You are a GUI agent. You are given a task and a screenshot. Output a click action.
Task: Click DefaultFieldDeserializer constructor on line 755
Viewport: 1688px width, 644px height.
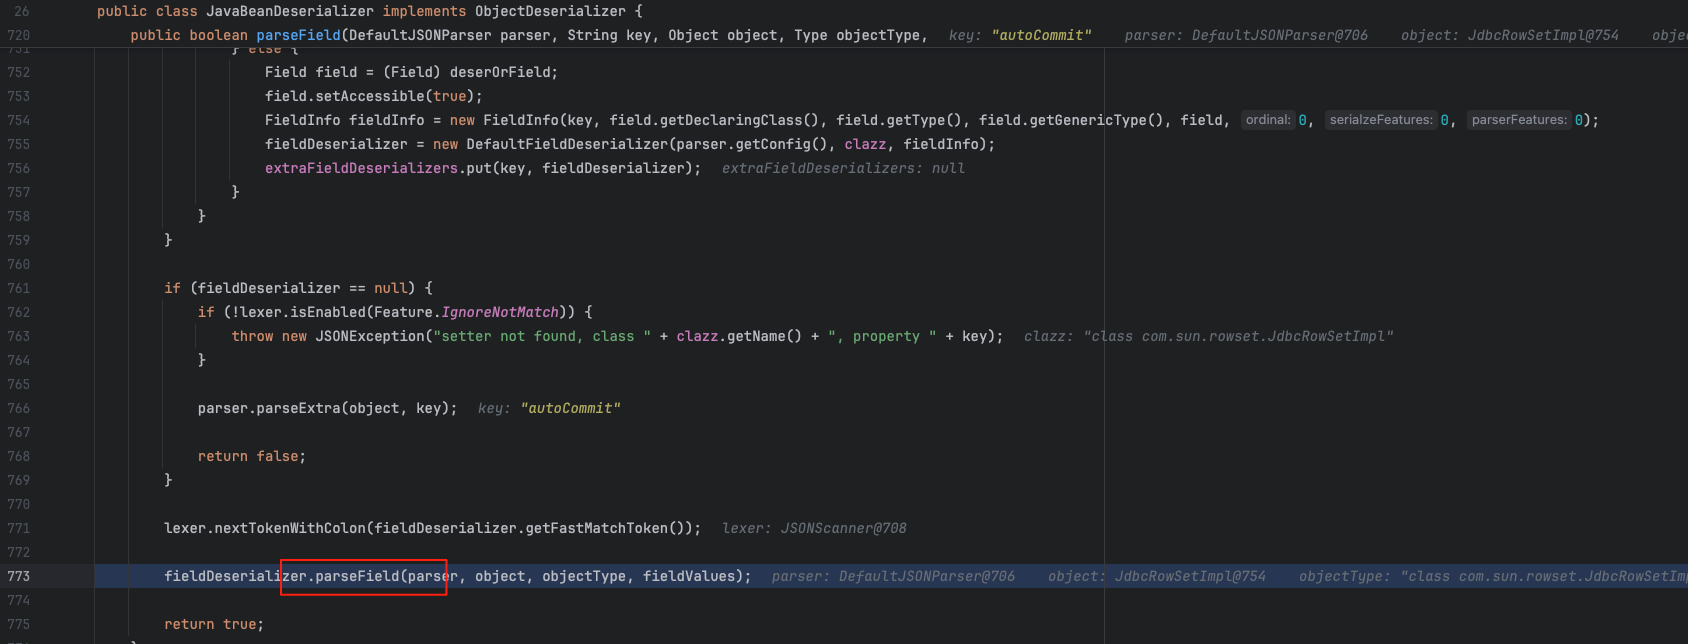pos(567,144)
